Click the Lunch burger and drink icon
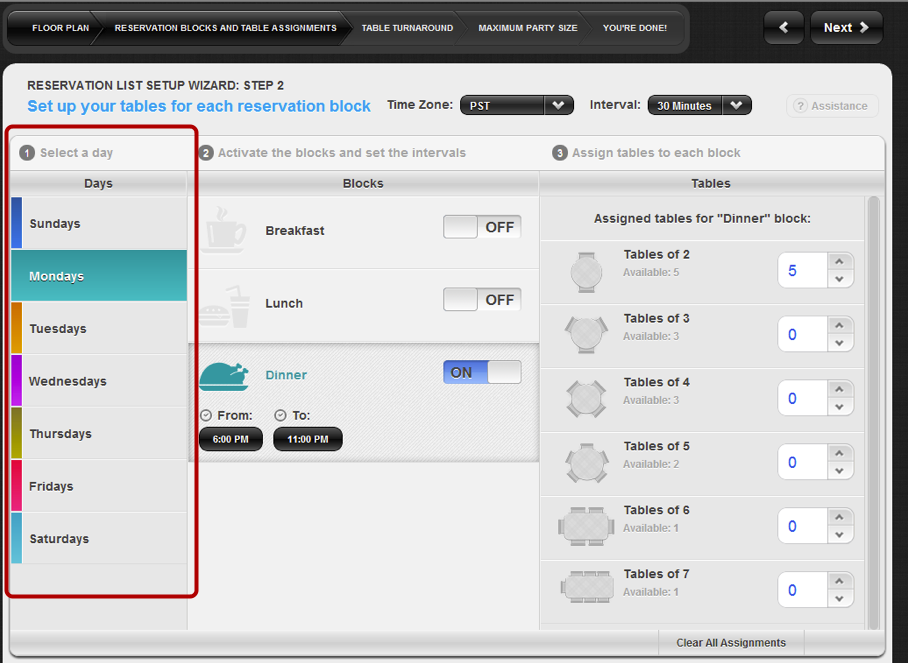908x663 pixels. pos(225,307)
